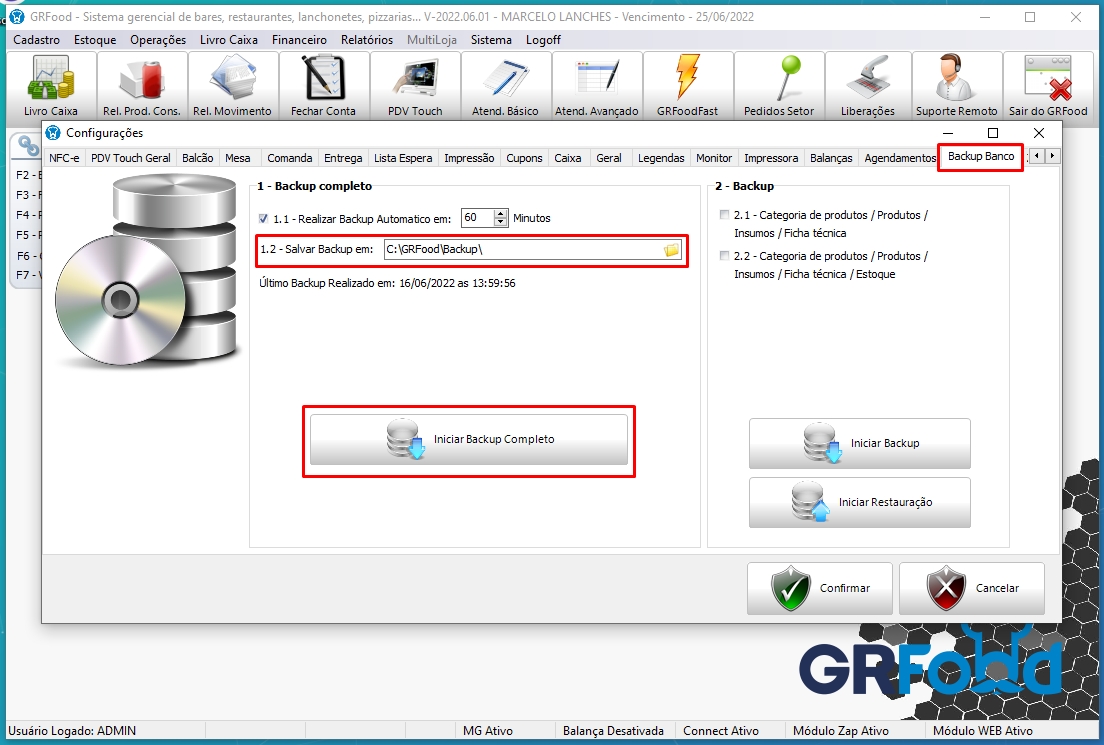
Task: Browse backup folder with yellow folder icon
Action: (672, 249)
